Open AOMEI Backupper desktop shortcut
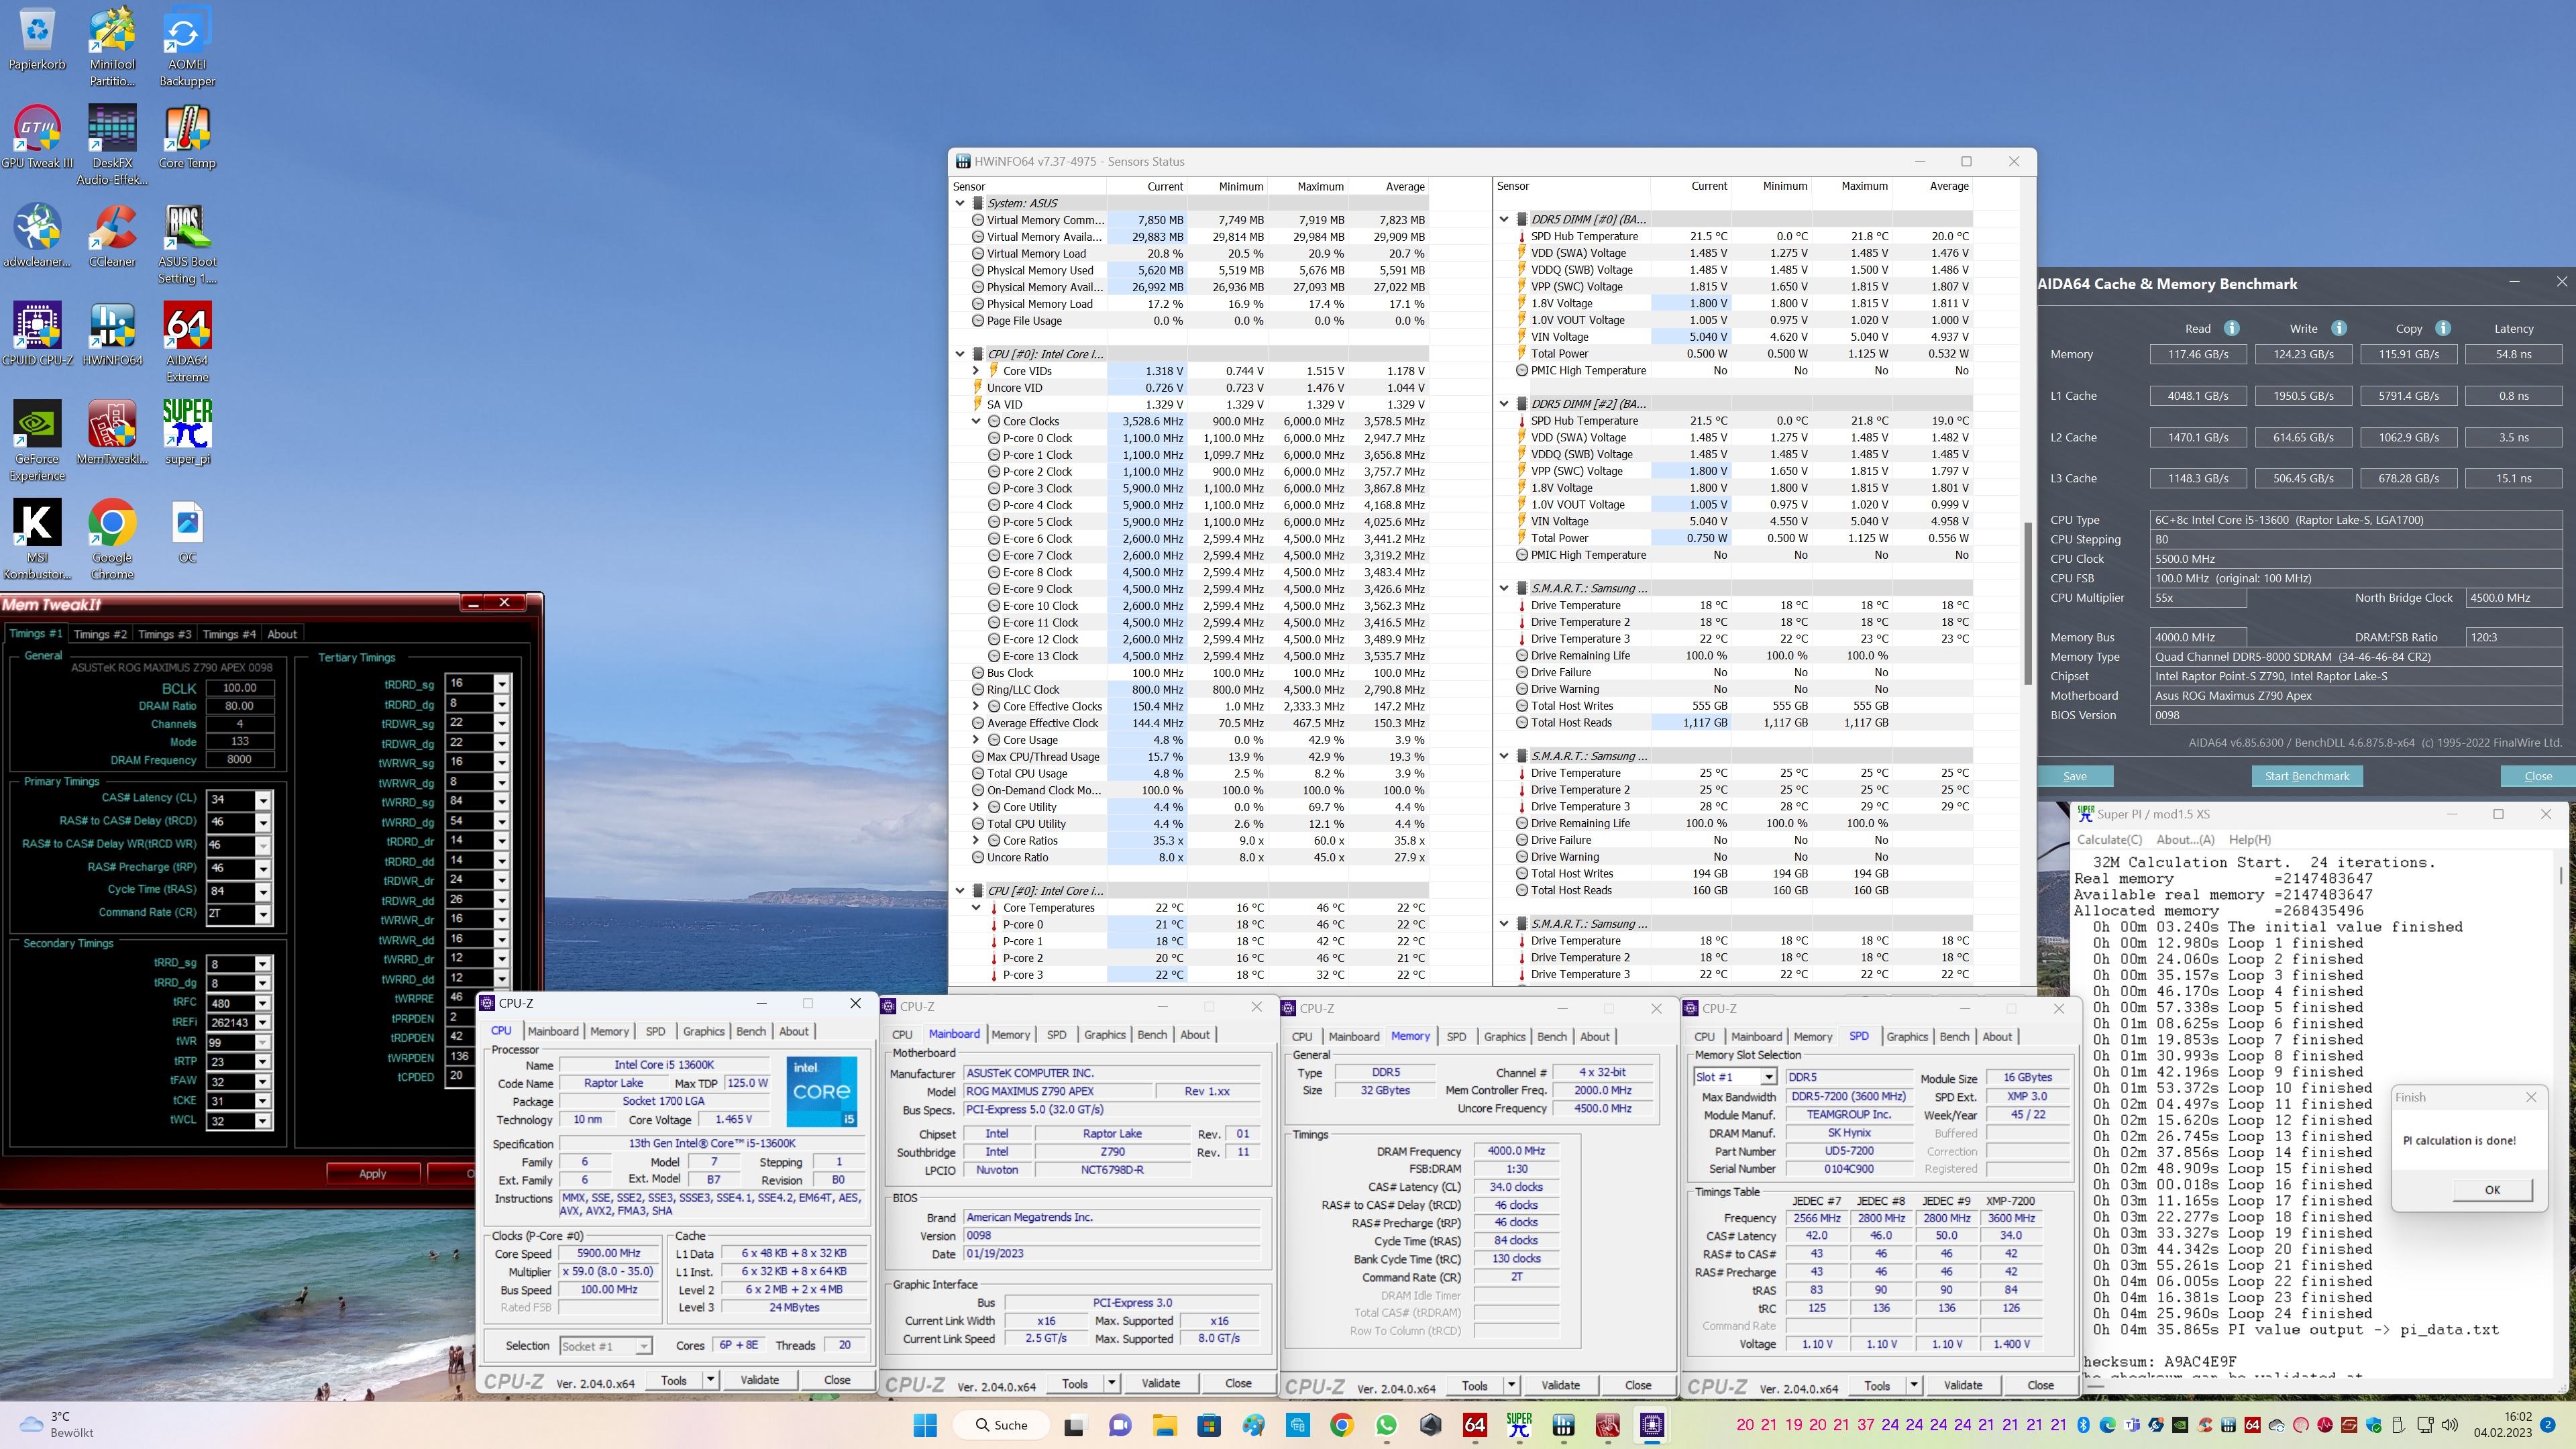Screen dimensions: 2576x1449 [x=187, y=47]
